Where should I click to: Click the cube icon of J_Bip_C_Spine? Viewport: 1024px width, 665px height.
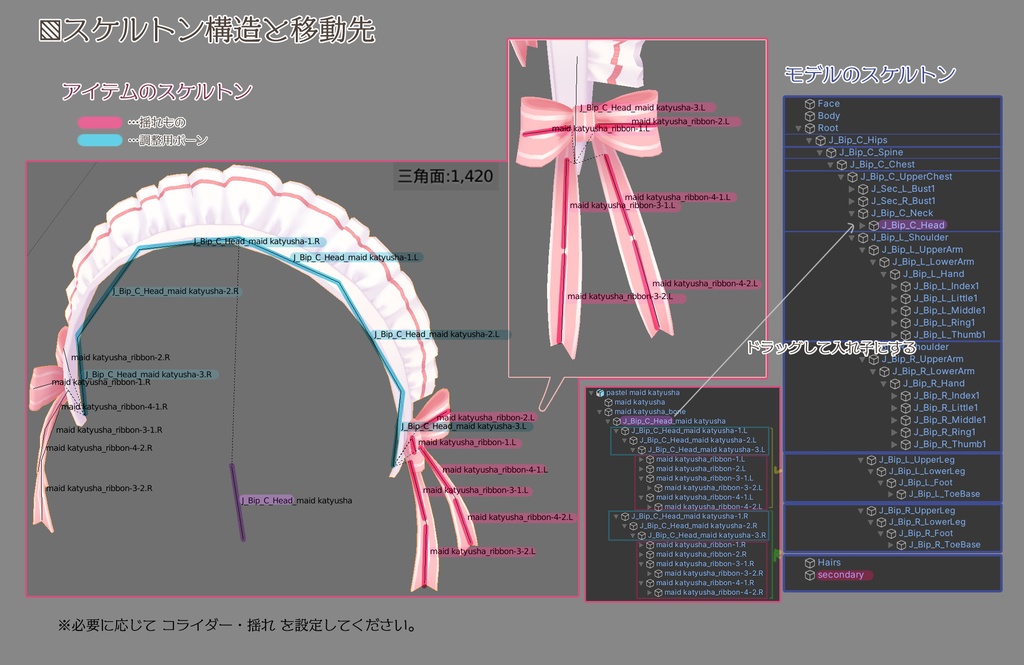[x=831, y=153]
